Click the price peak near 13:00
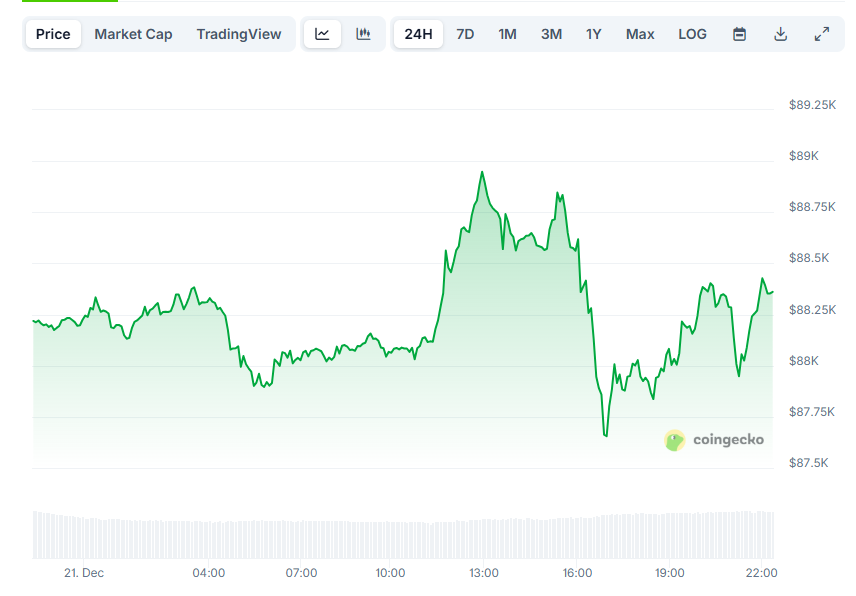Viewport: 856px width, 596px height. [482, 172]
